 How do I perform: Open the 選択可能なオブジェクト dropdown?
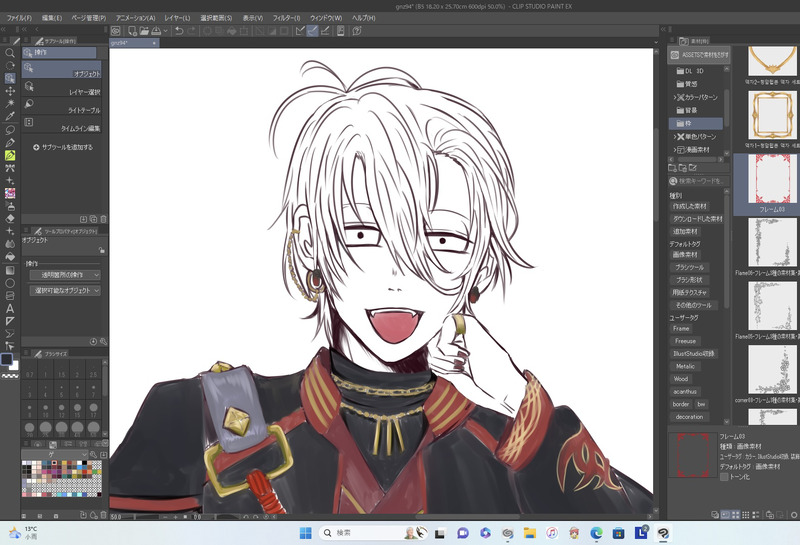pyautogui.click(x=65, y=290)
